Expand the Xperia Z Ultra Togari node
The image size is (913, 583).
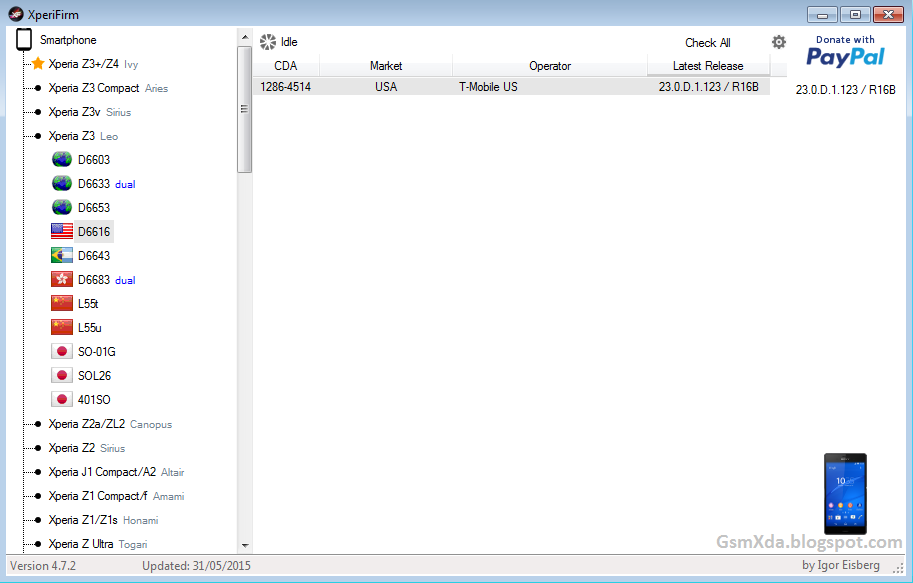tap(38, 544)
